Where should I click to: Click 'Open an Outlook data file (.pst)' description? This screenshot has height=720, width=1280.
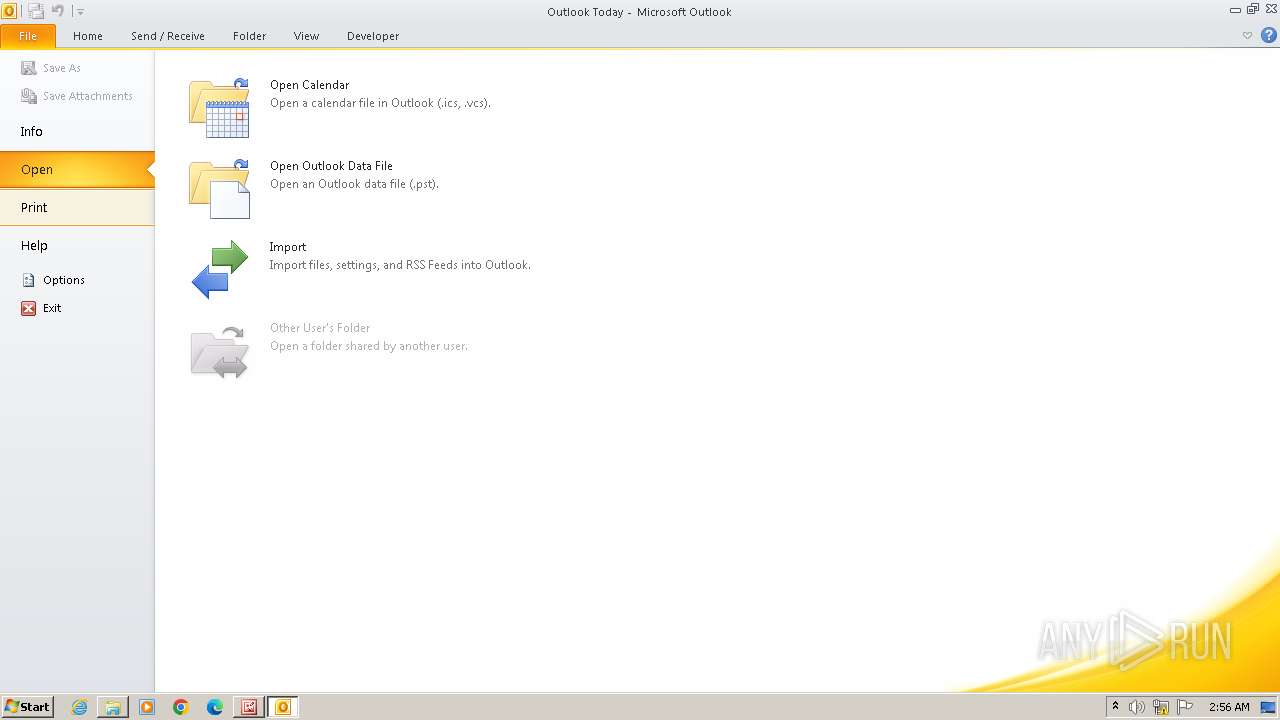coord(354,184)
